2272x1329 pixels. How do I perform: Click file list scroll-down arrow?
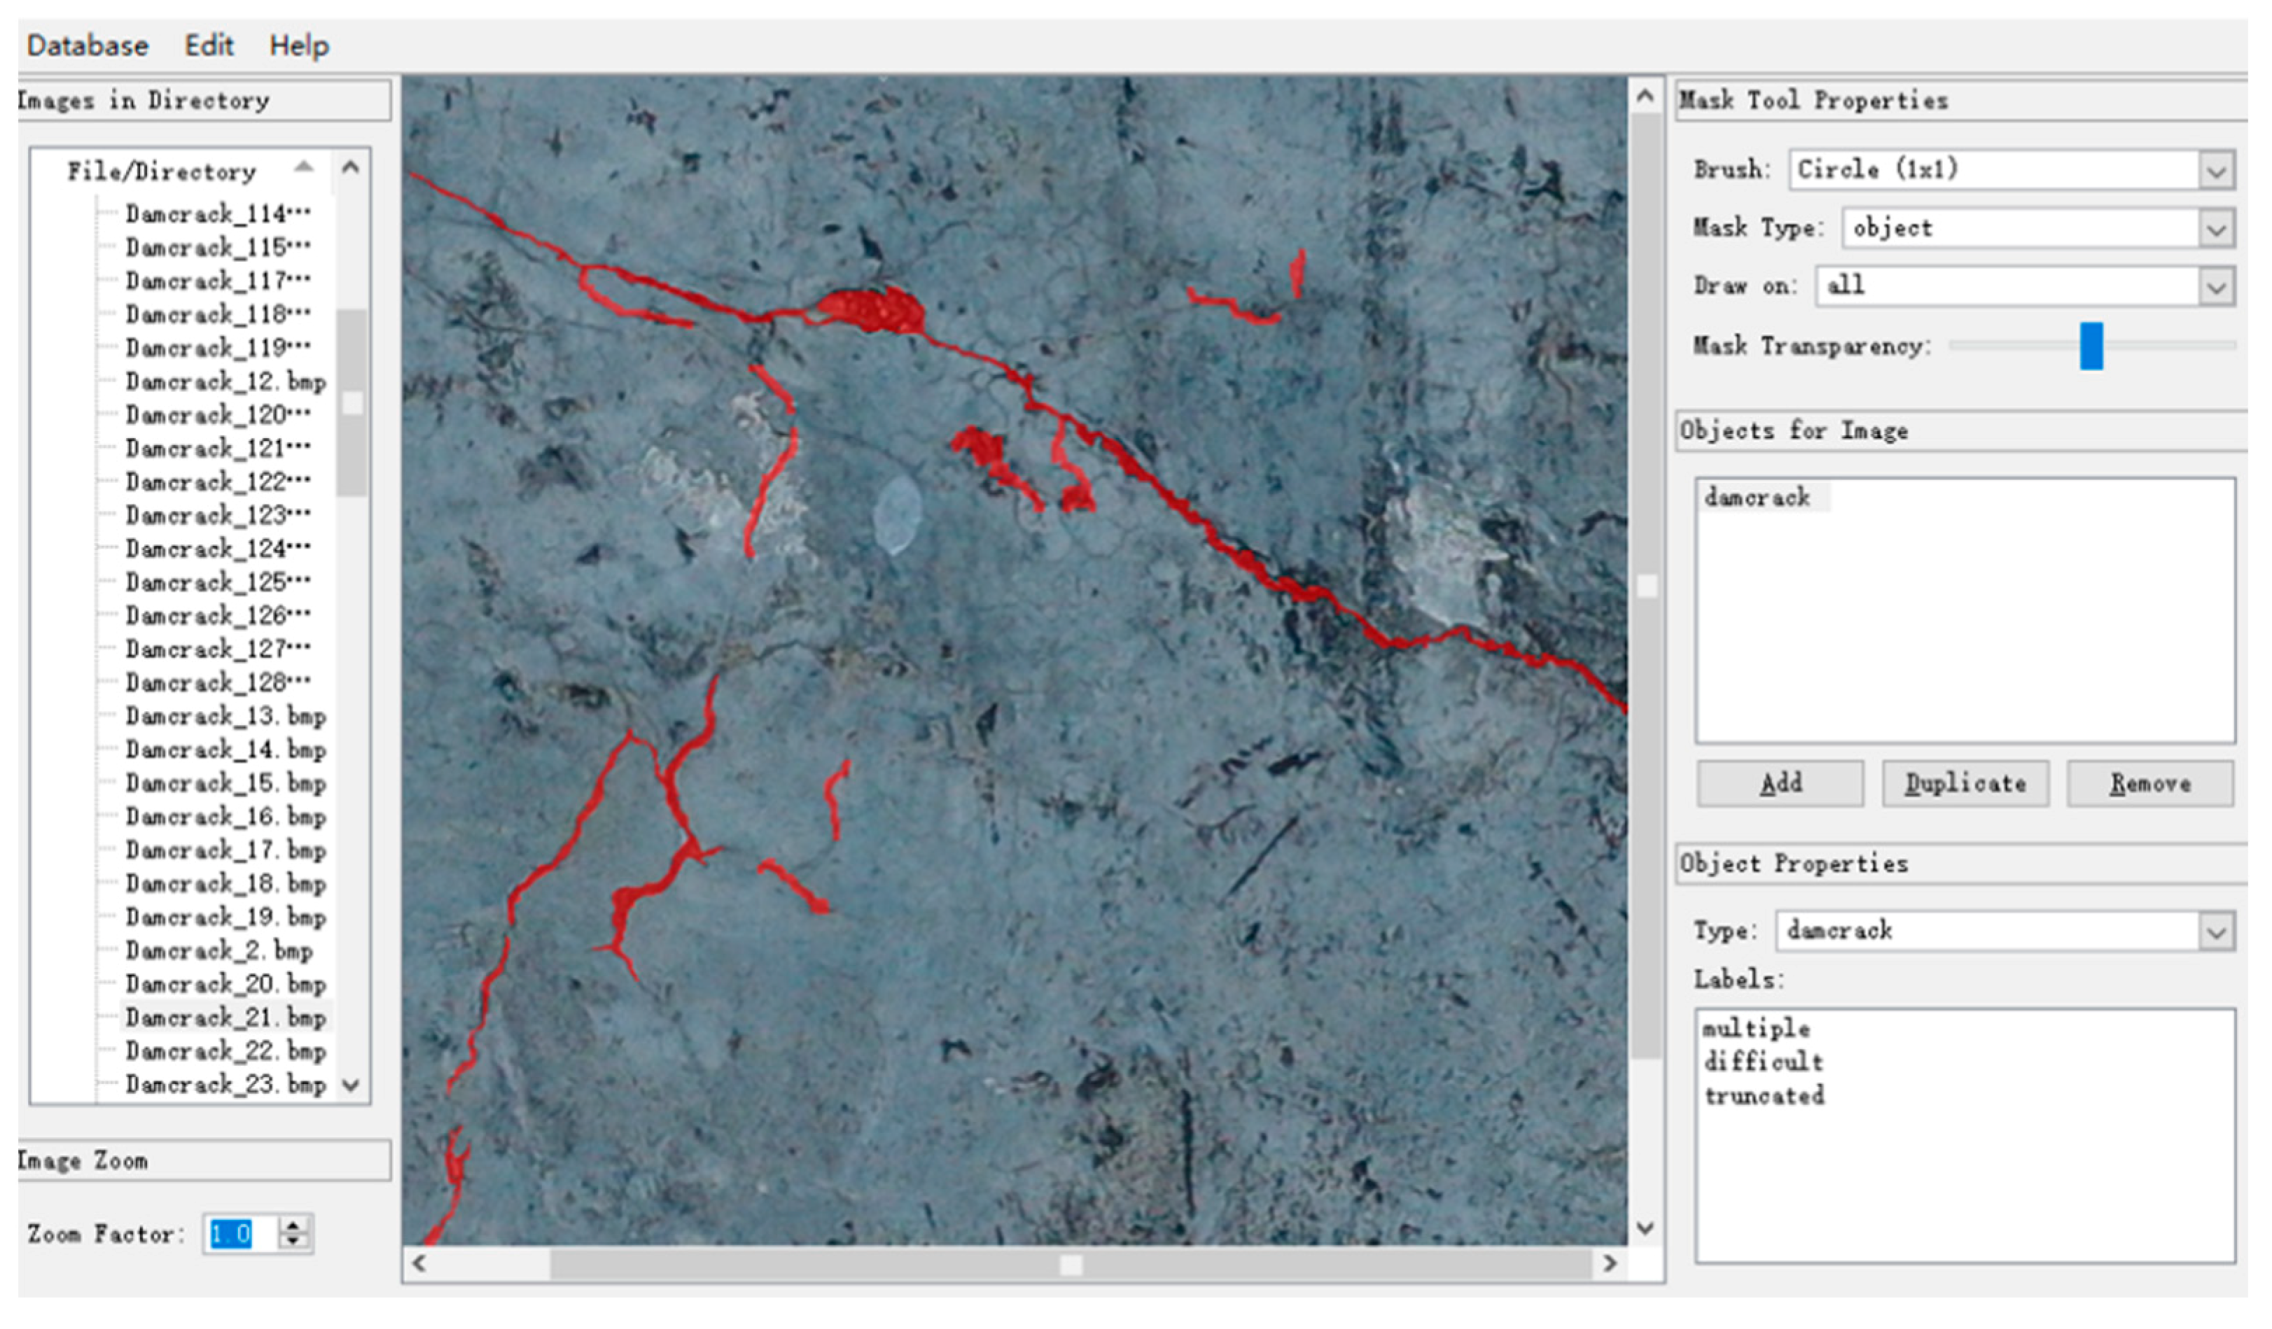tap(351, 1085)
